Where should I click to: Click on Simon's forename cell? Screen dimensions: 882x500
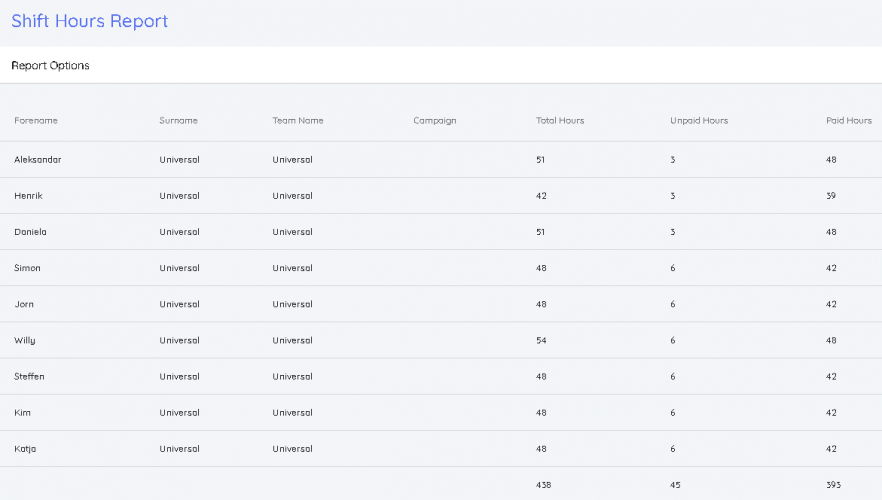click(x=27, y=268)
